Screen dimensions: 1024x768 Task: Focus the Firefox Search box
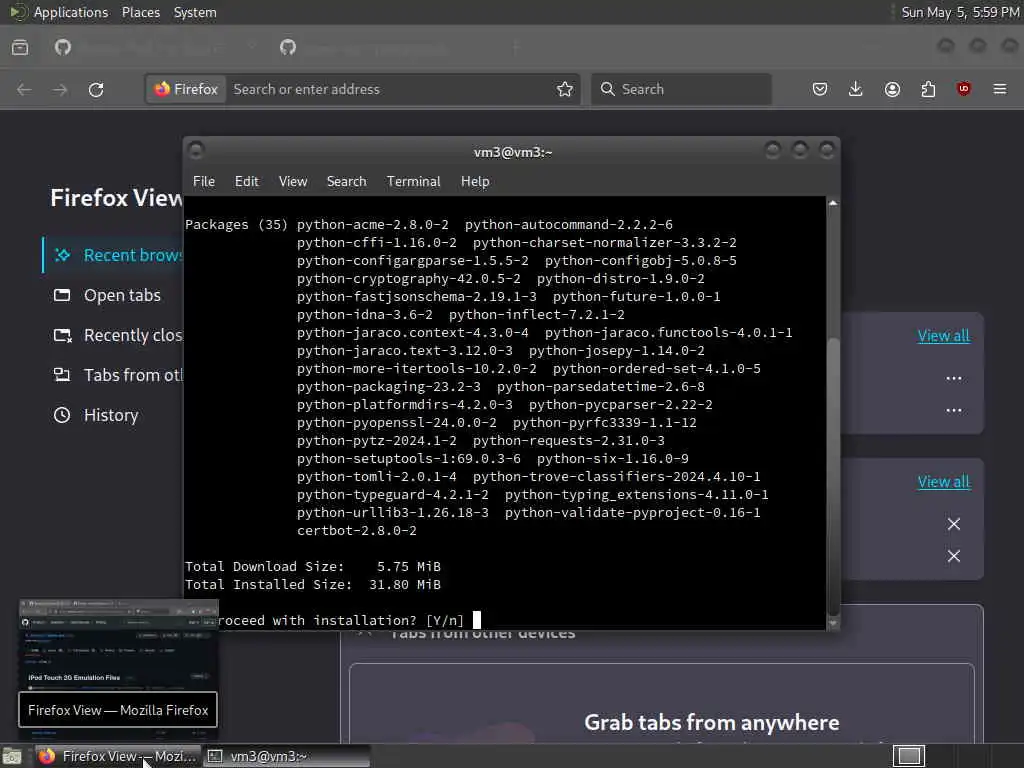click(681, 89)
